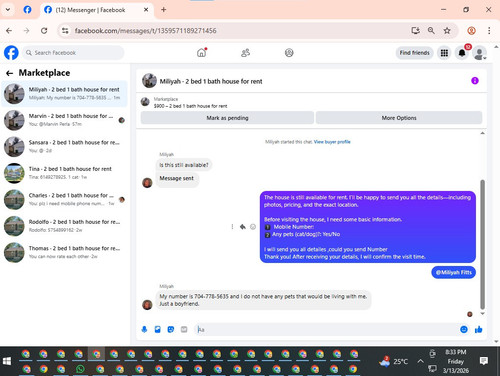Open the Groups icon in top navigation
Viewport: 500px width, 376px height.
pos(289,53)
